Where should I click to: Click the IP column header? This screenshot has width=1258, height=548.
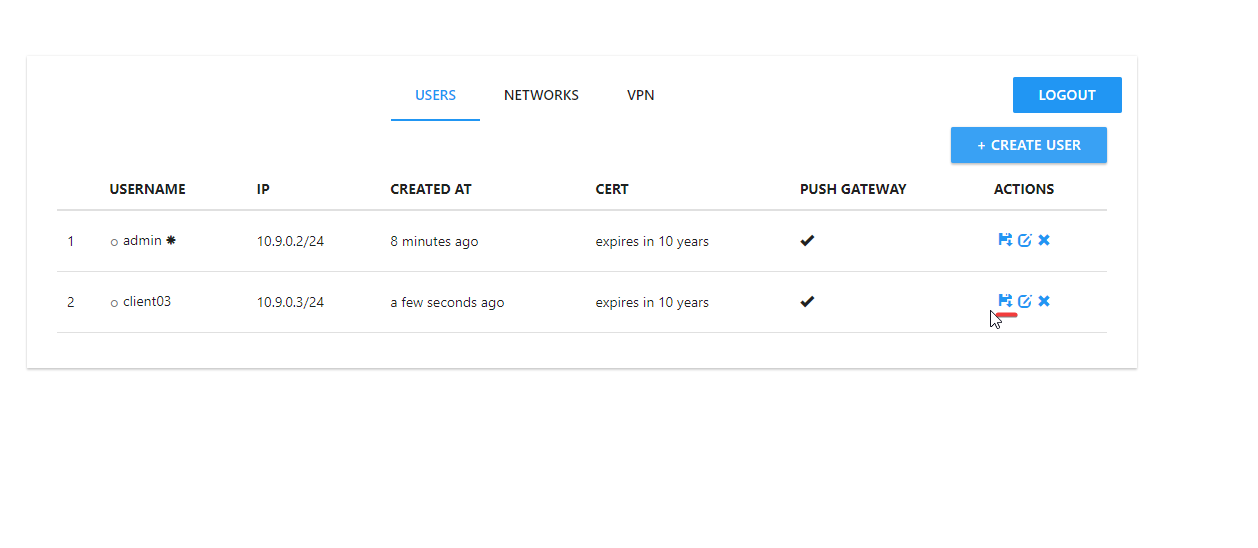tap(263, 189)
